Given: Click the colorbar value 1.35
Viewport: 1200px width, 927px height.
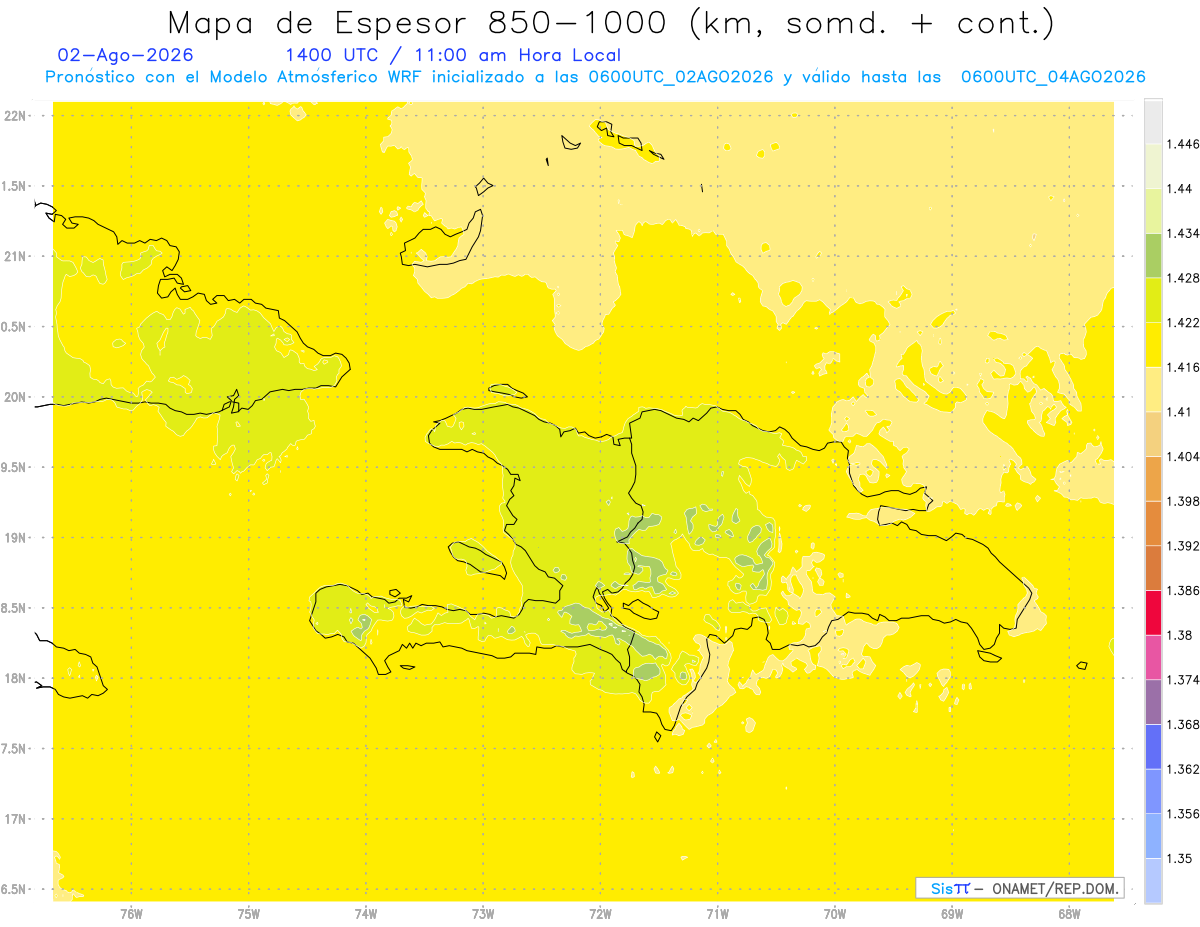Looking at the screenshot, I should point(1180,858).
